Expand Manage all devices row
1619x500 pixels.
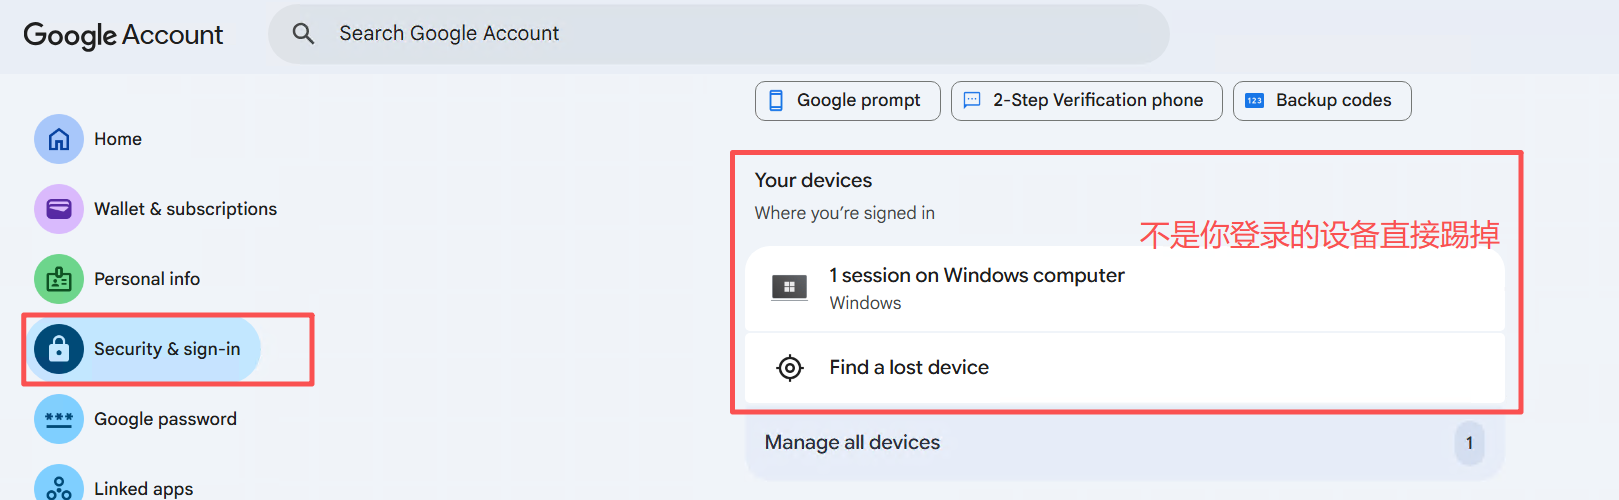pyautogui.click(x=1125, y=443)
